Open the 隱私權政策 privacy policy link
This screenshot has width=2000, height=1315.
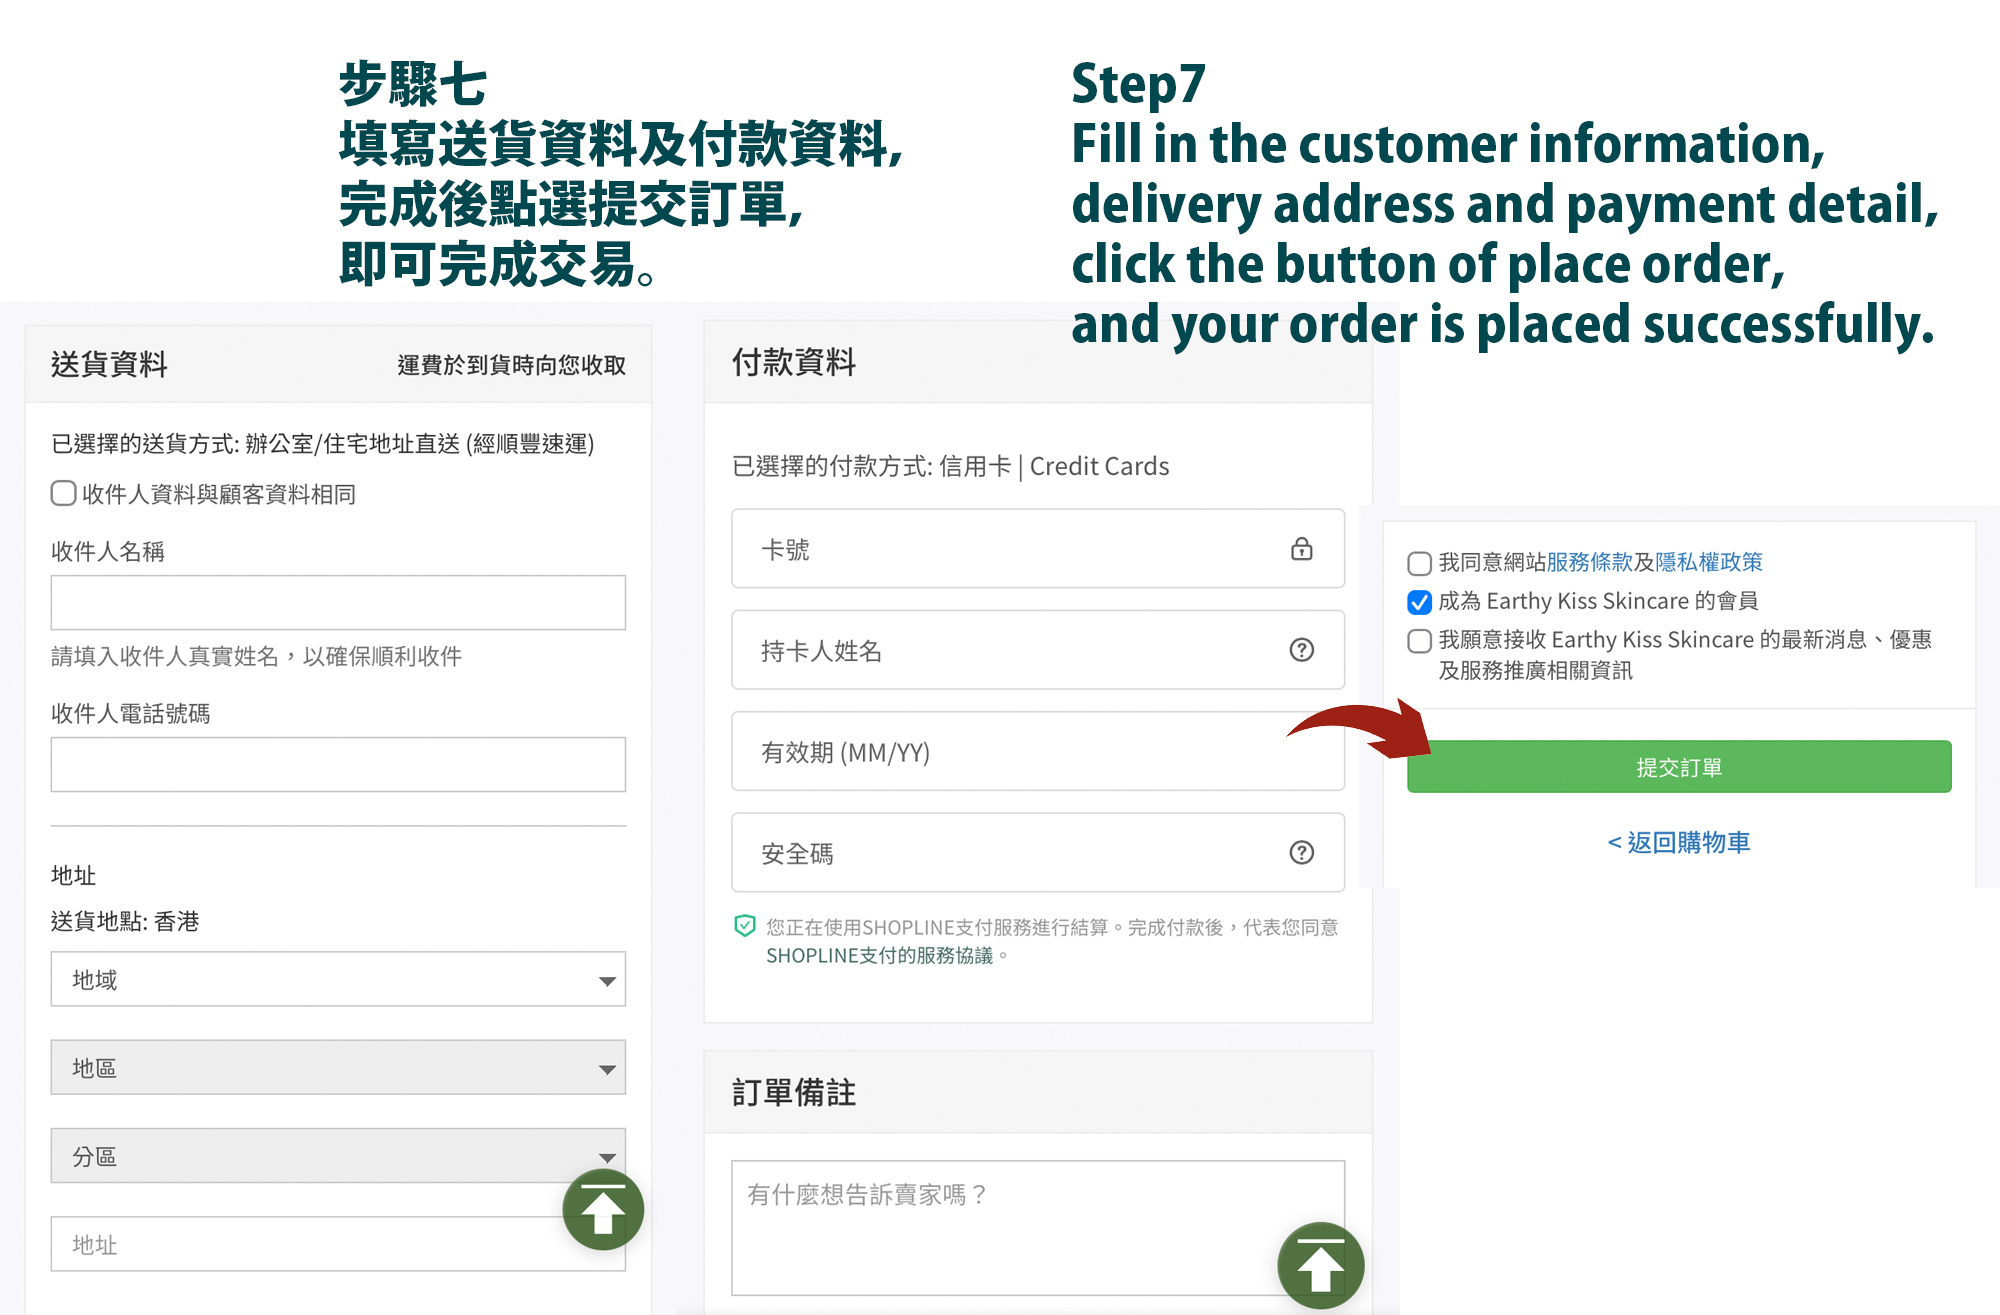click(x=1708, y=563)
